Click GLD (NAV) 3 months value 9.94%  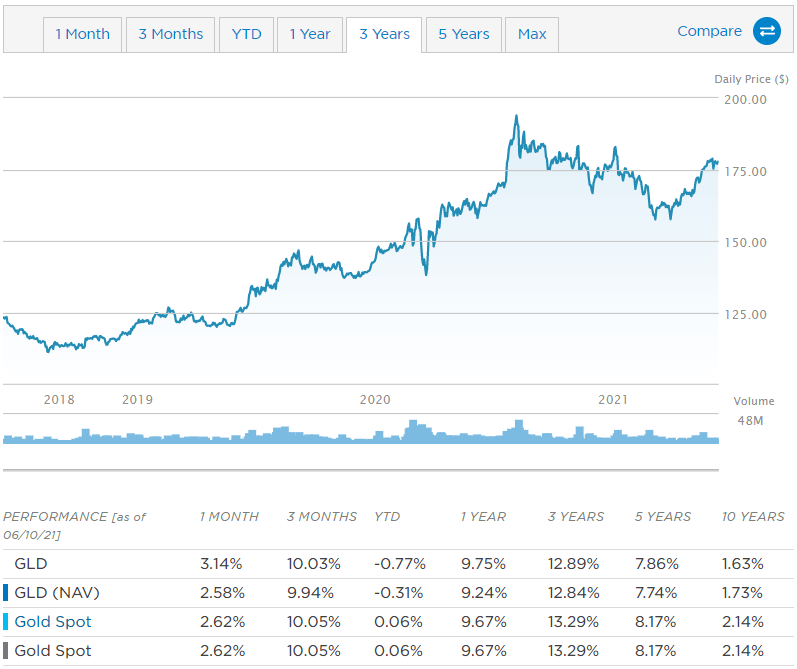point(311,593)
